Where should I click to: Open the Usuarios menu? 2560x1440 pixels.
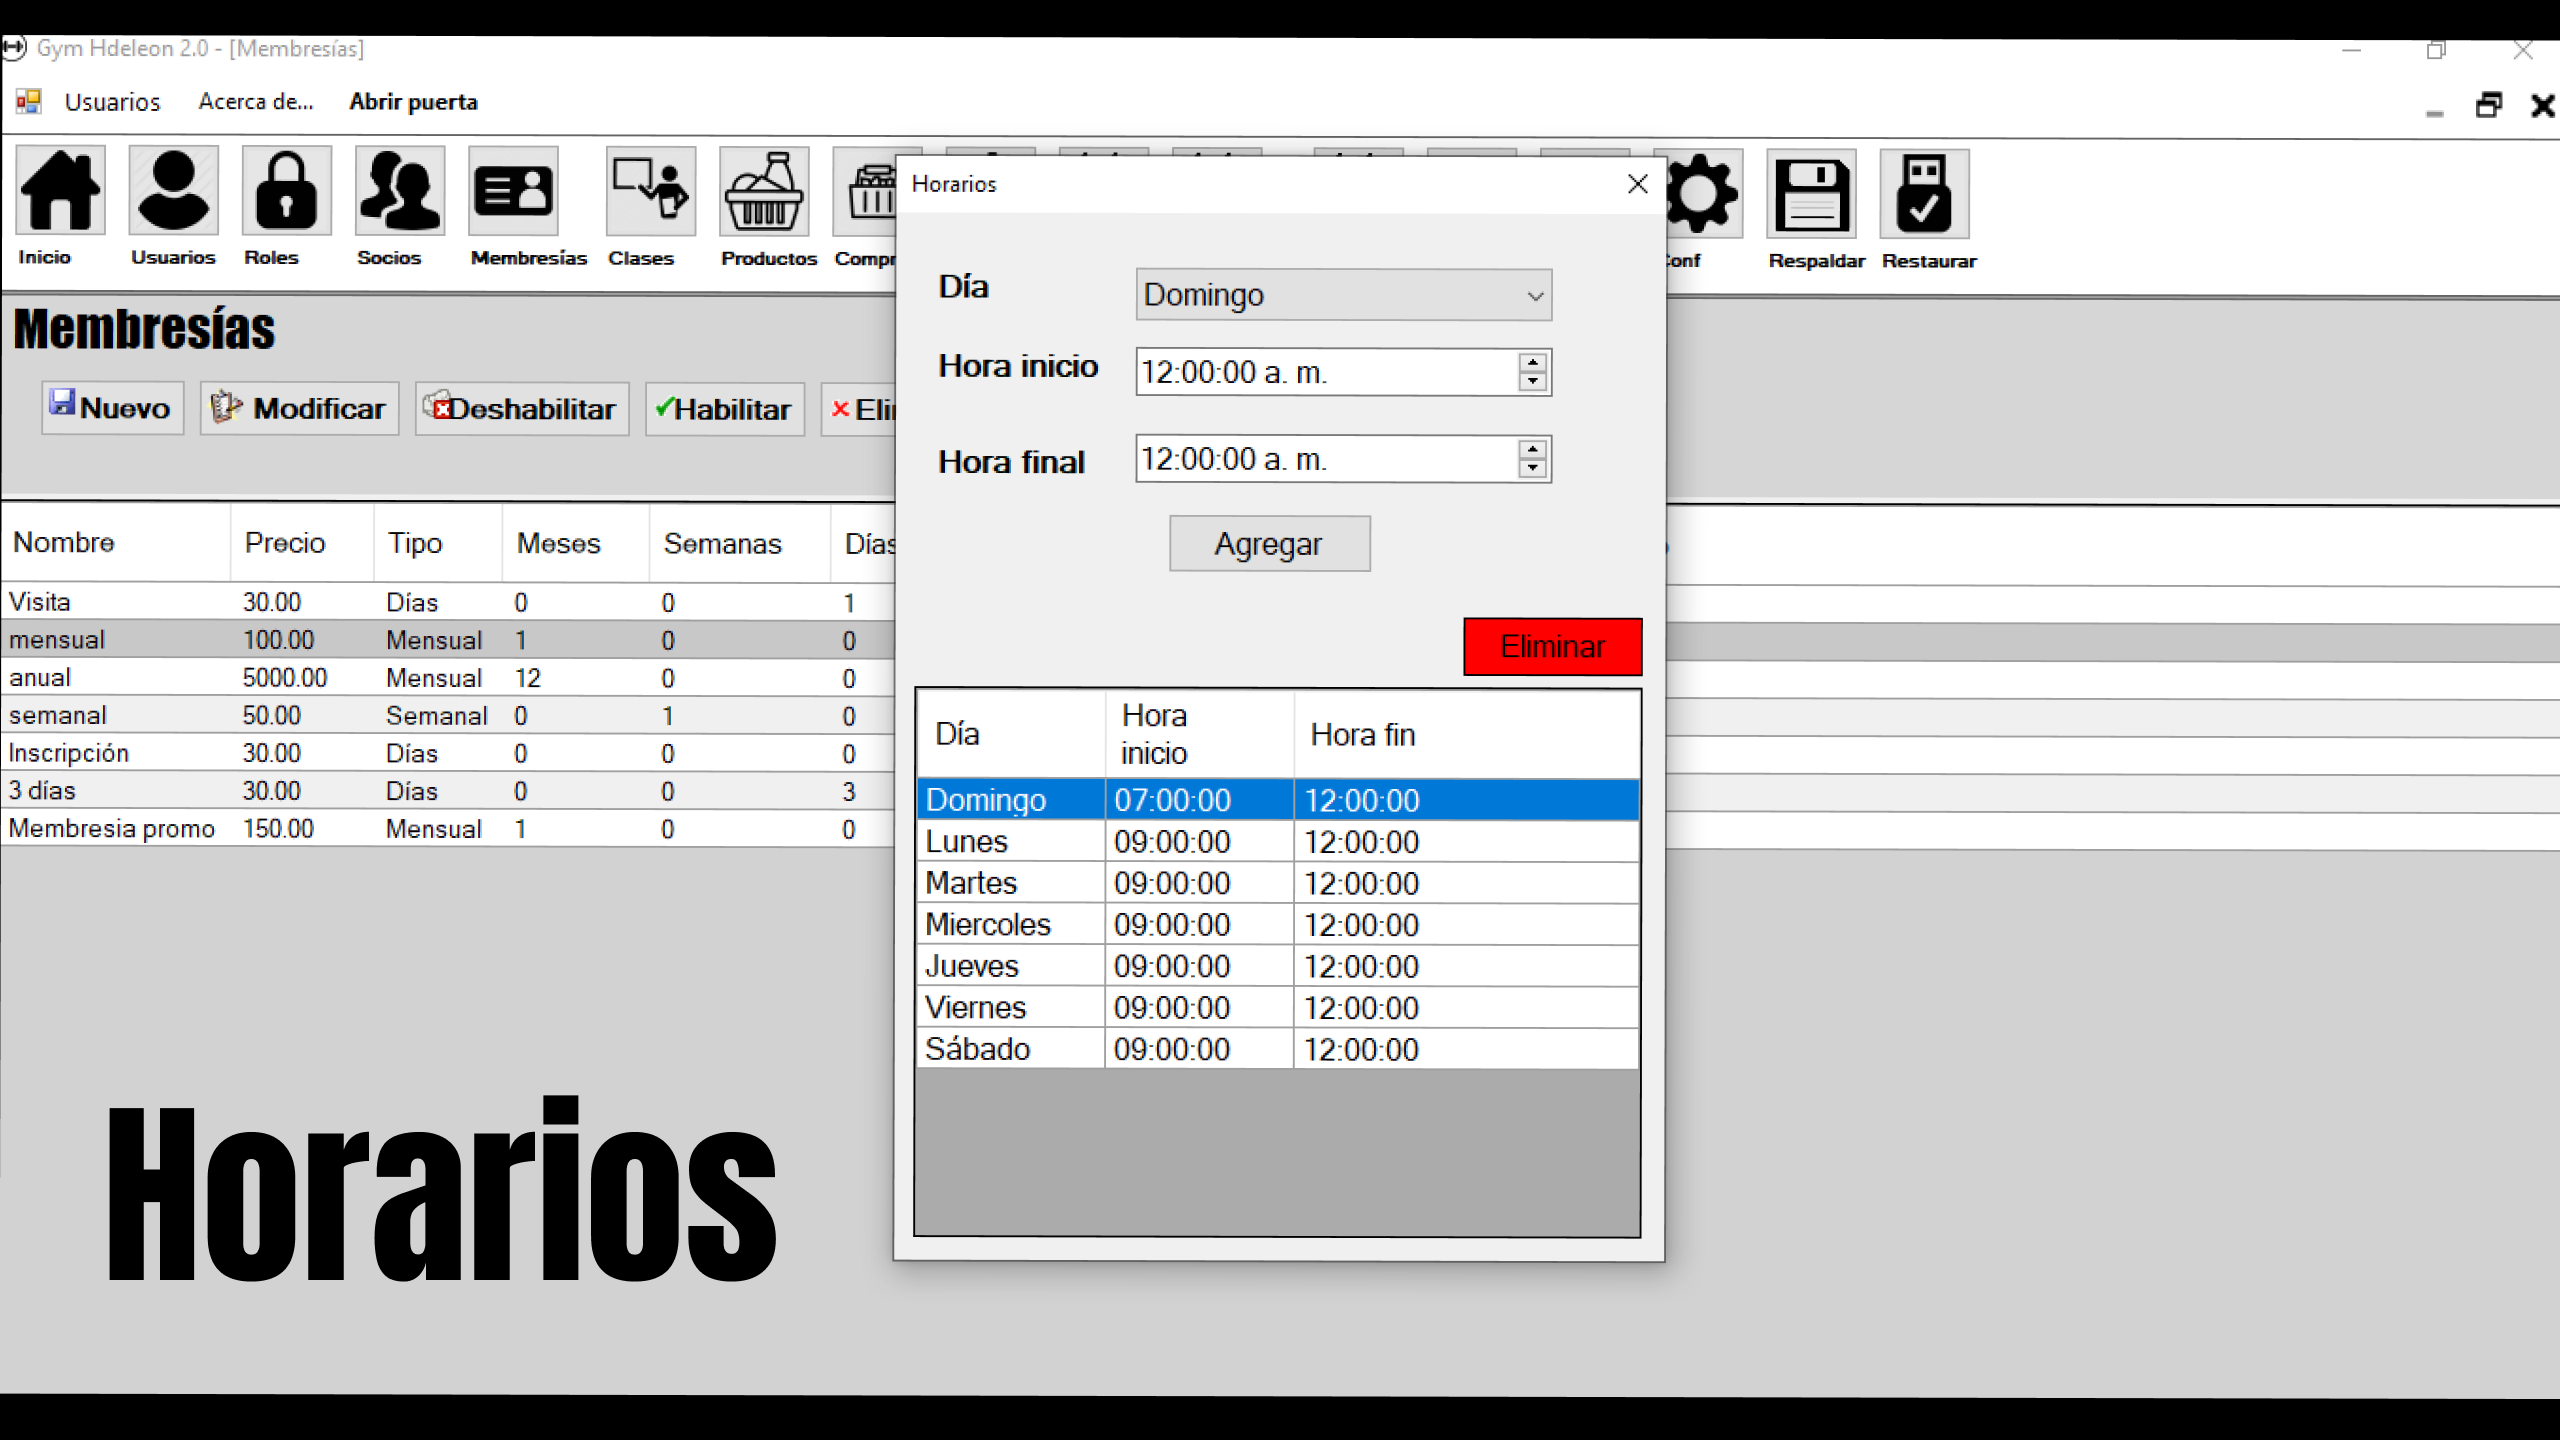pos(112,102)
